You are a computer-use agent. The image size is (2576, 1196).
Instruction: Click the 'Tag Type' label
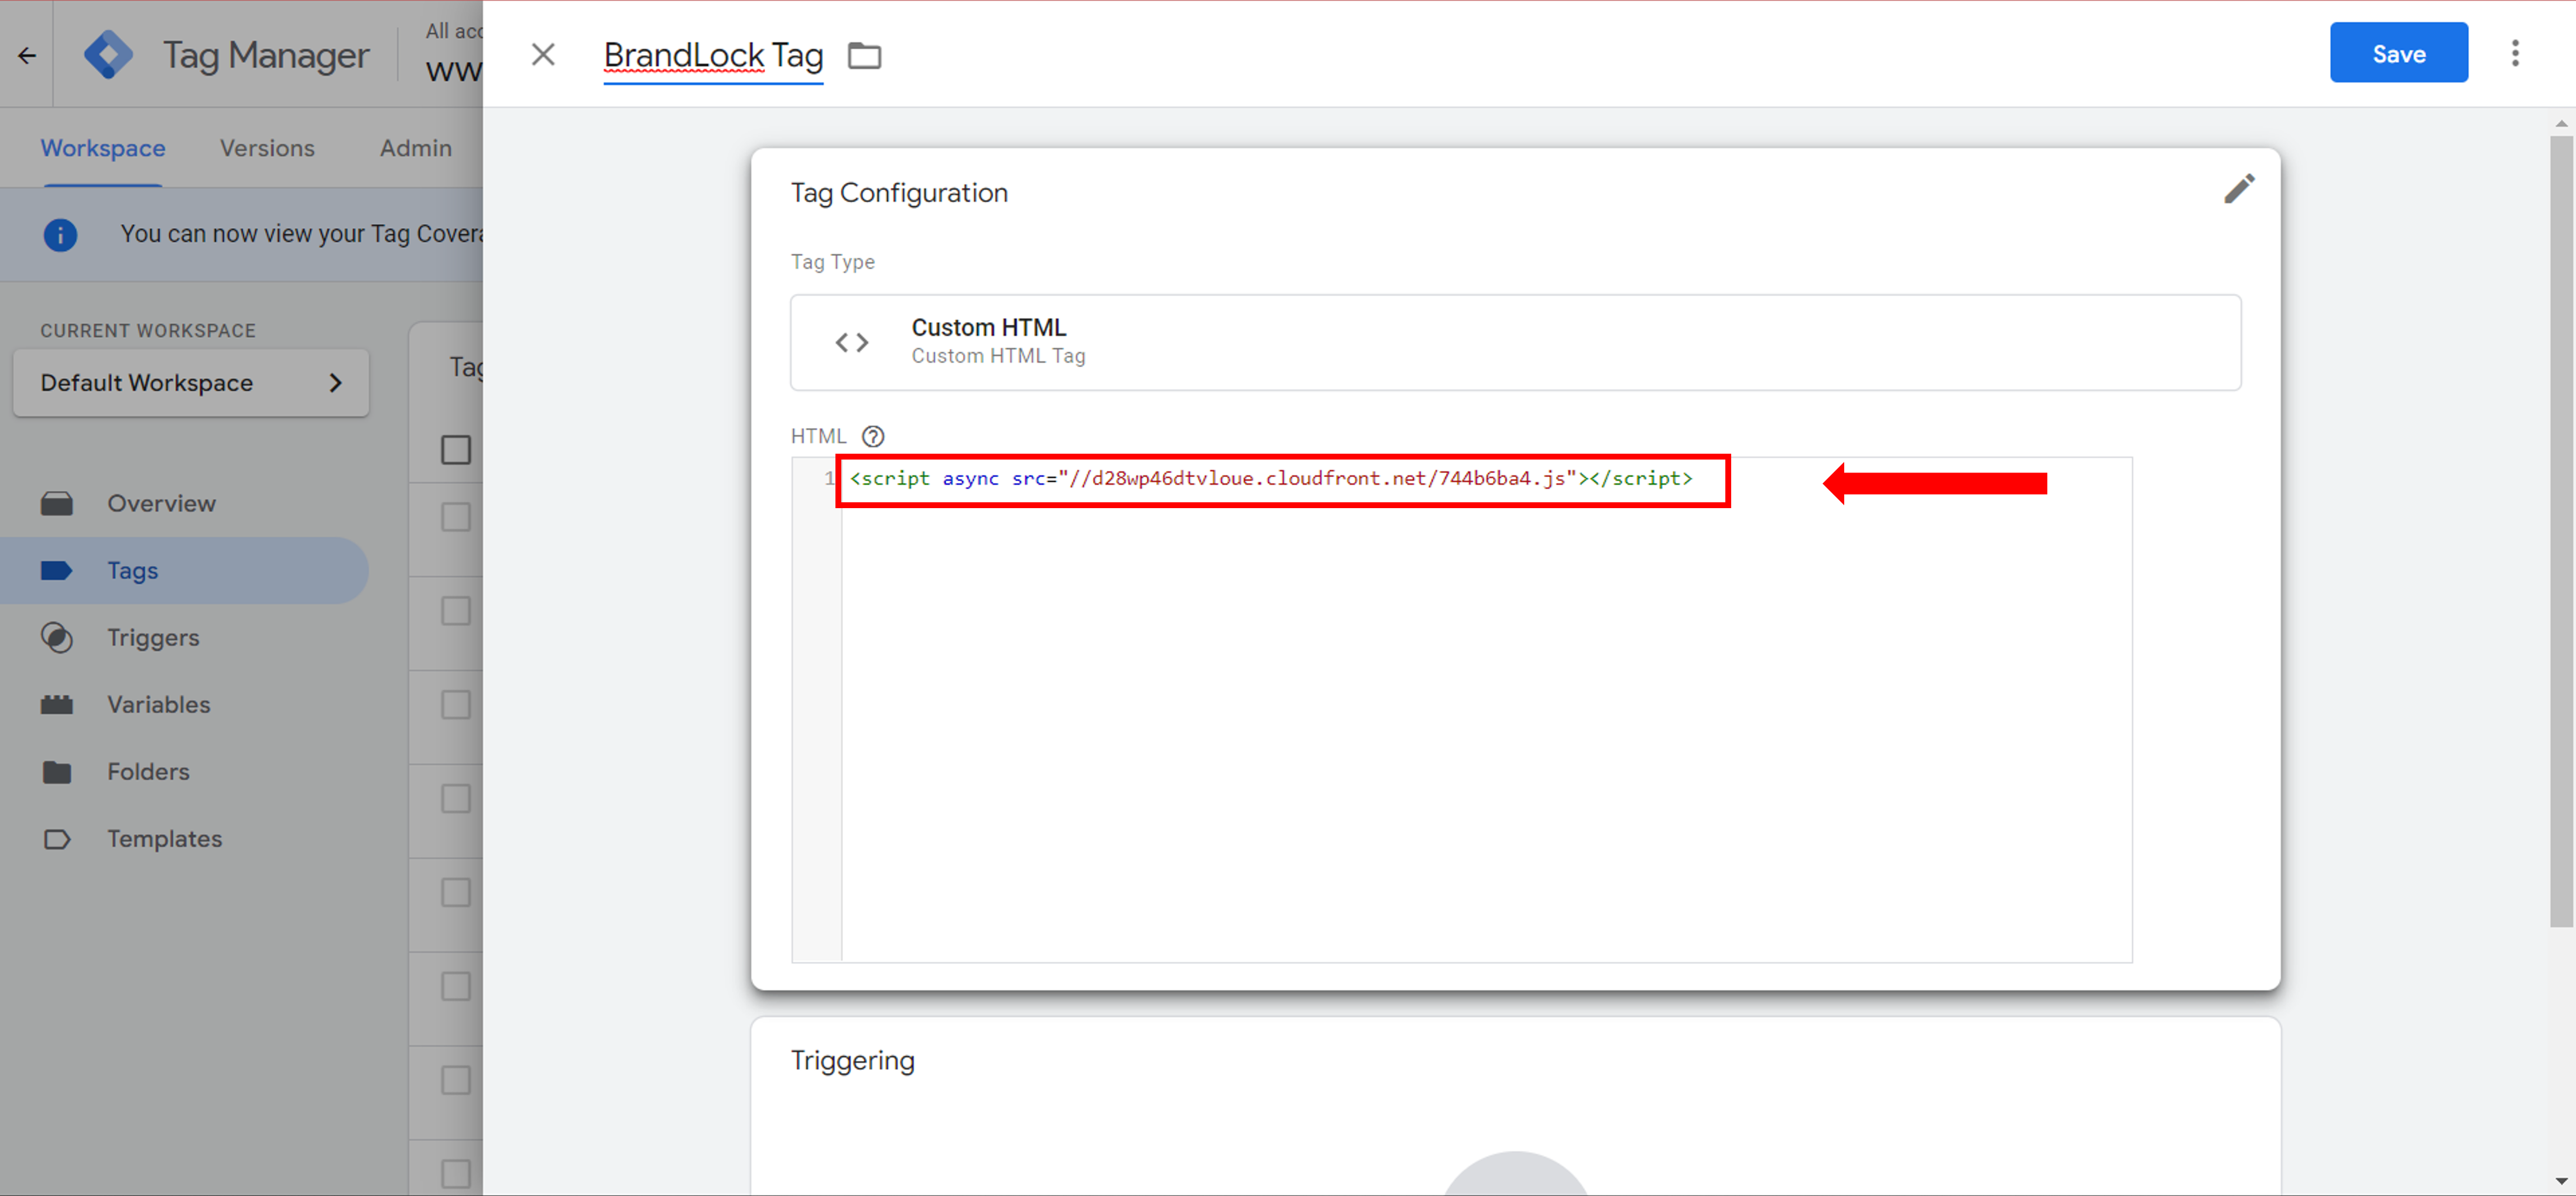tap(833, 262)
